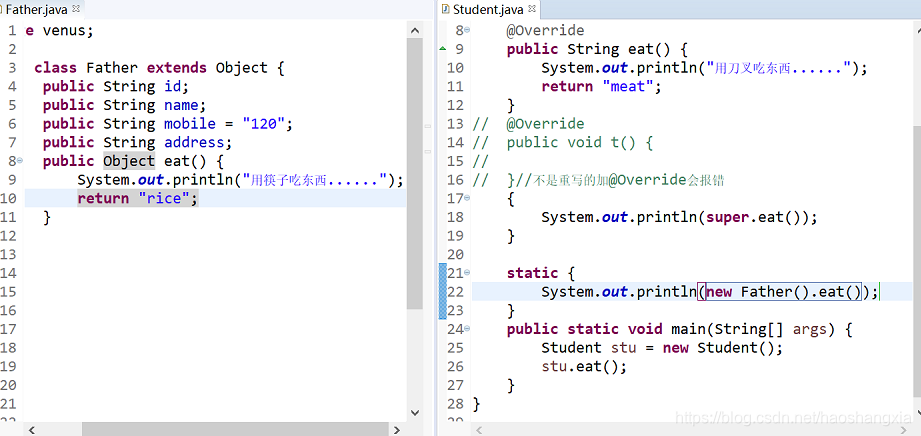This screenshot has height=436, width=921.
Task: Close the Father.java tab
Action: (76, 9)
